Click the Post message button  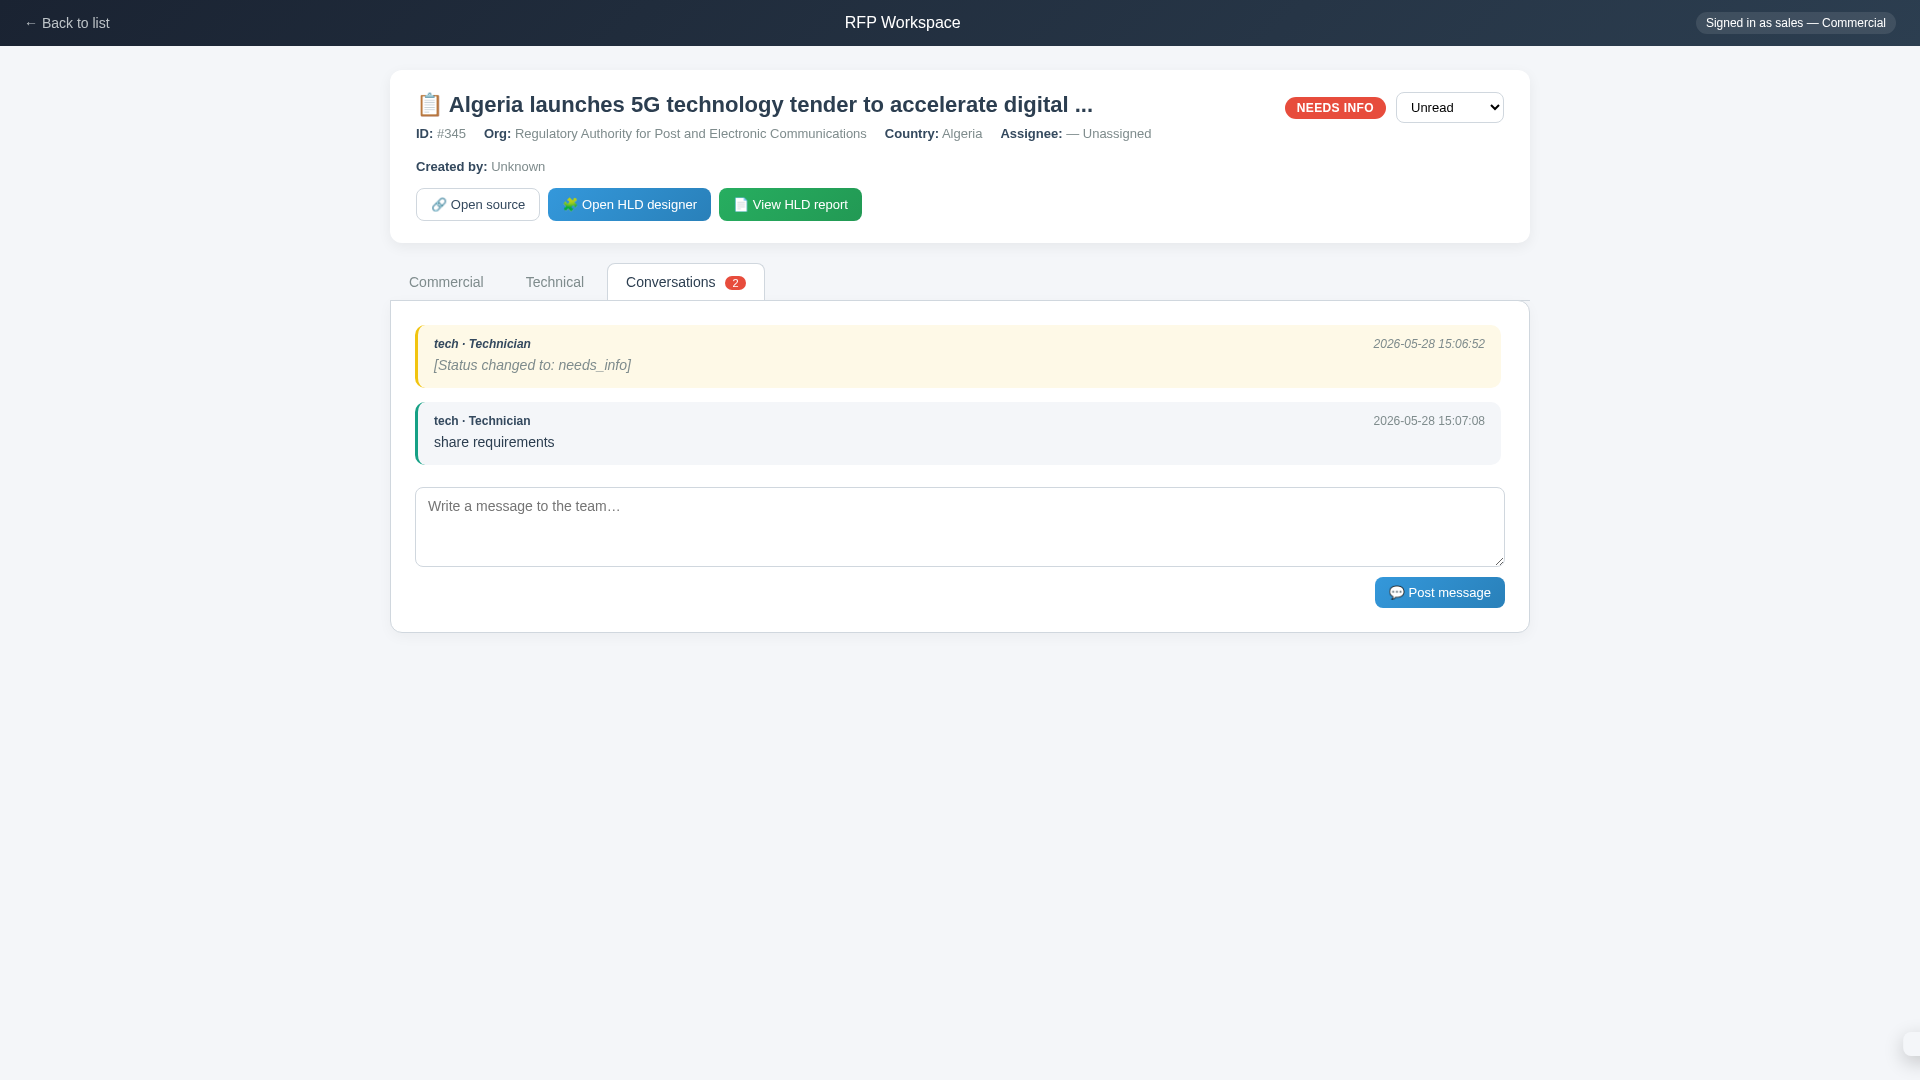[x=1439, y=593]
